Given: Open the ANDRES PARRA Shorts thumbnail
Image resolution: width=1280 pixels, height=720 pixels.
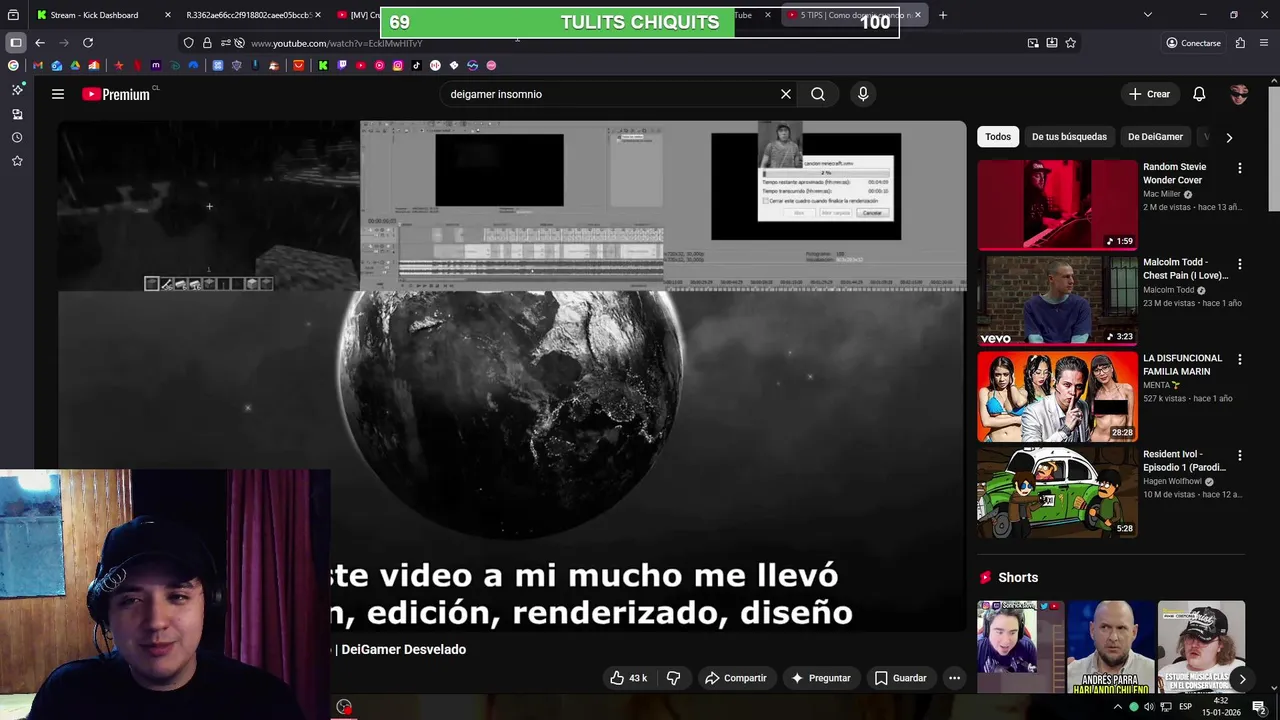Looking at the screenshot, I should 1110,647.
